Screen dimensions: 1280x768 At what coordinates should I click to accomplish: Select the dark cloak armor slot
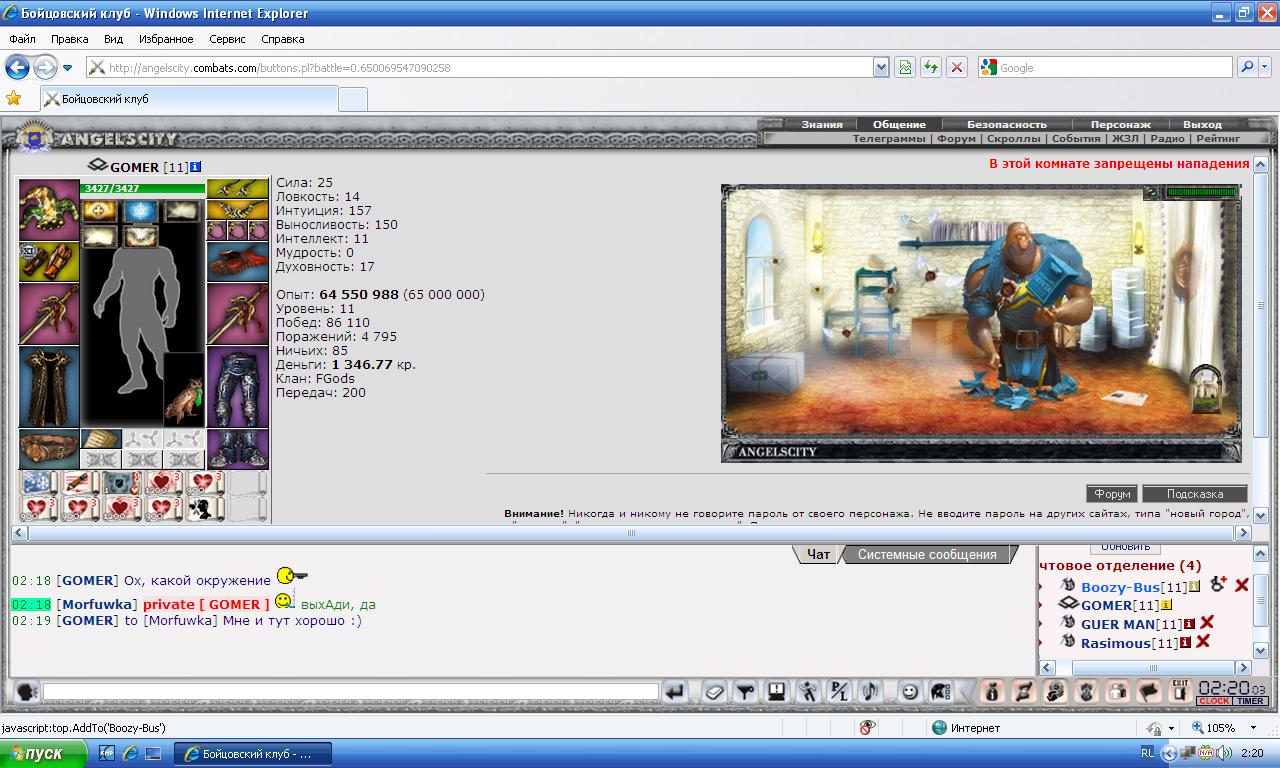(49, 387)
